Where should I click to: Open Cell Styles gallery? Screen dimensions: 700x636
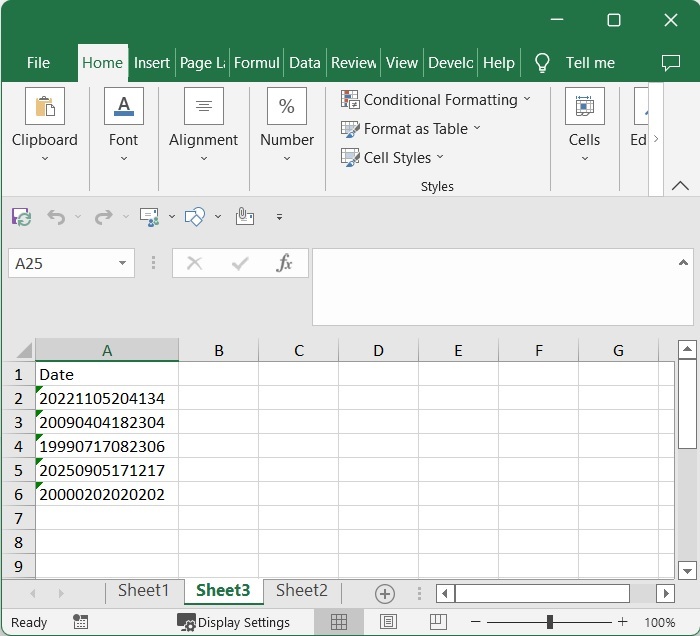[393, 157]
